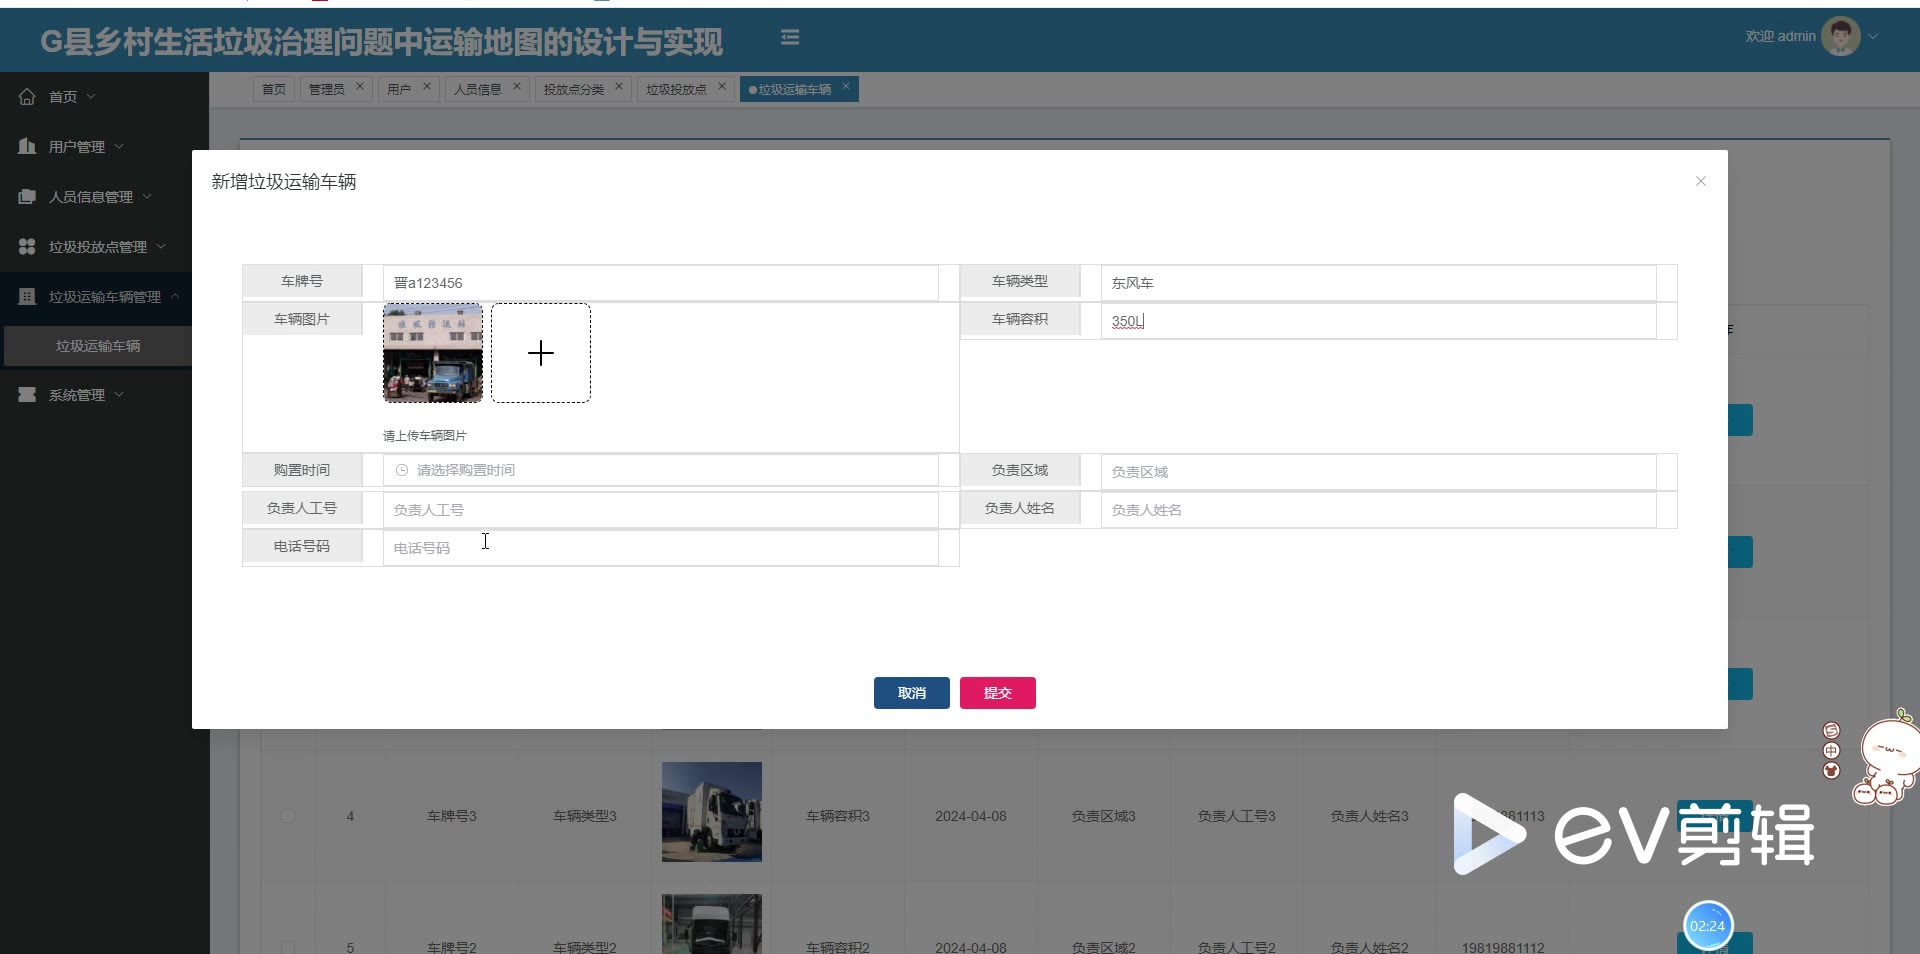The width and height of the screenshot is (1920, 954).
Task: Collapse the 垃圾运输车辆管理 sidebar menu
Action: pos(175,297)
